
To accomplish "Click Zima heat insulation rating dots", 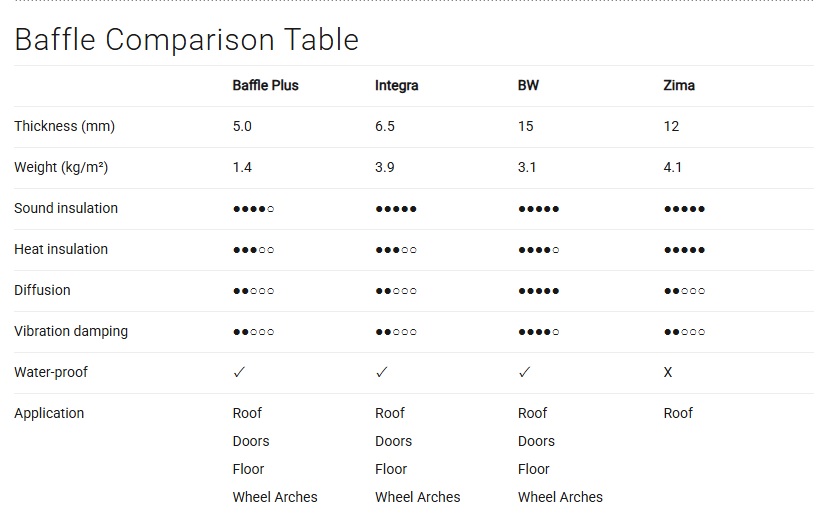I will (684, 250).
